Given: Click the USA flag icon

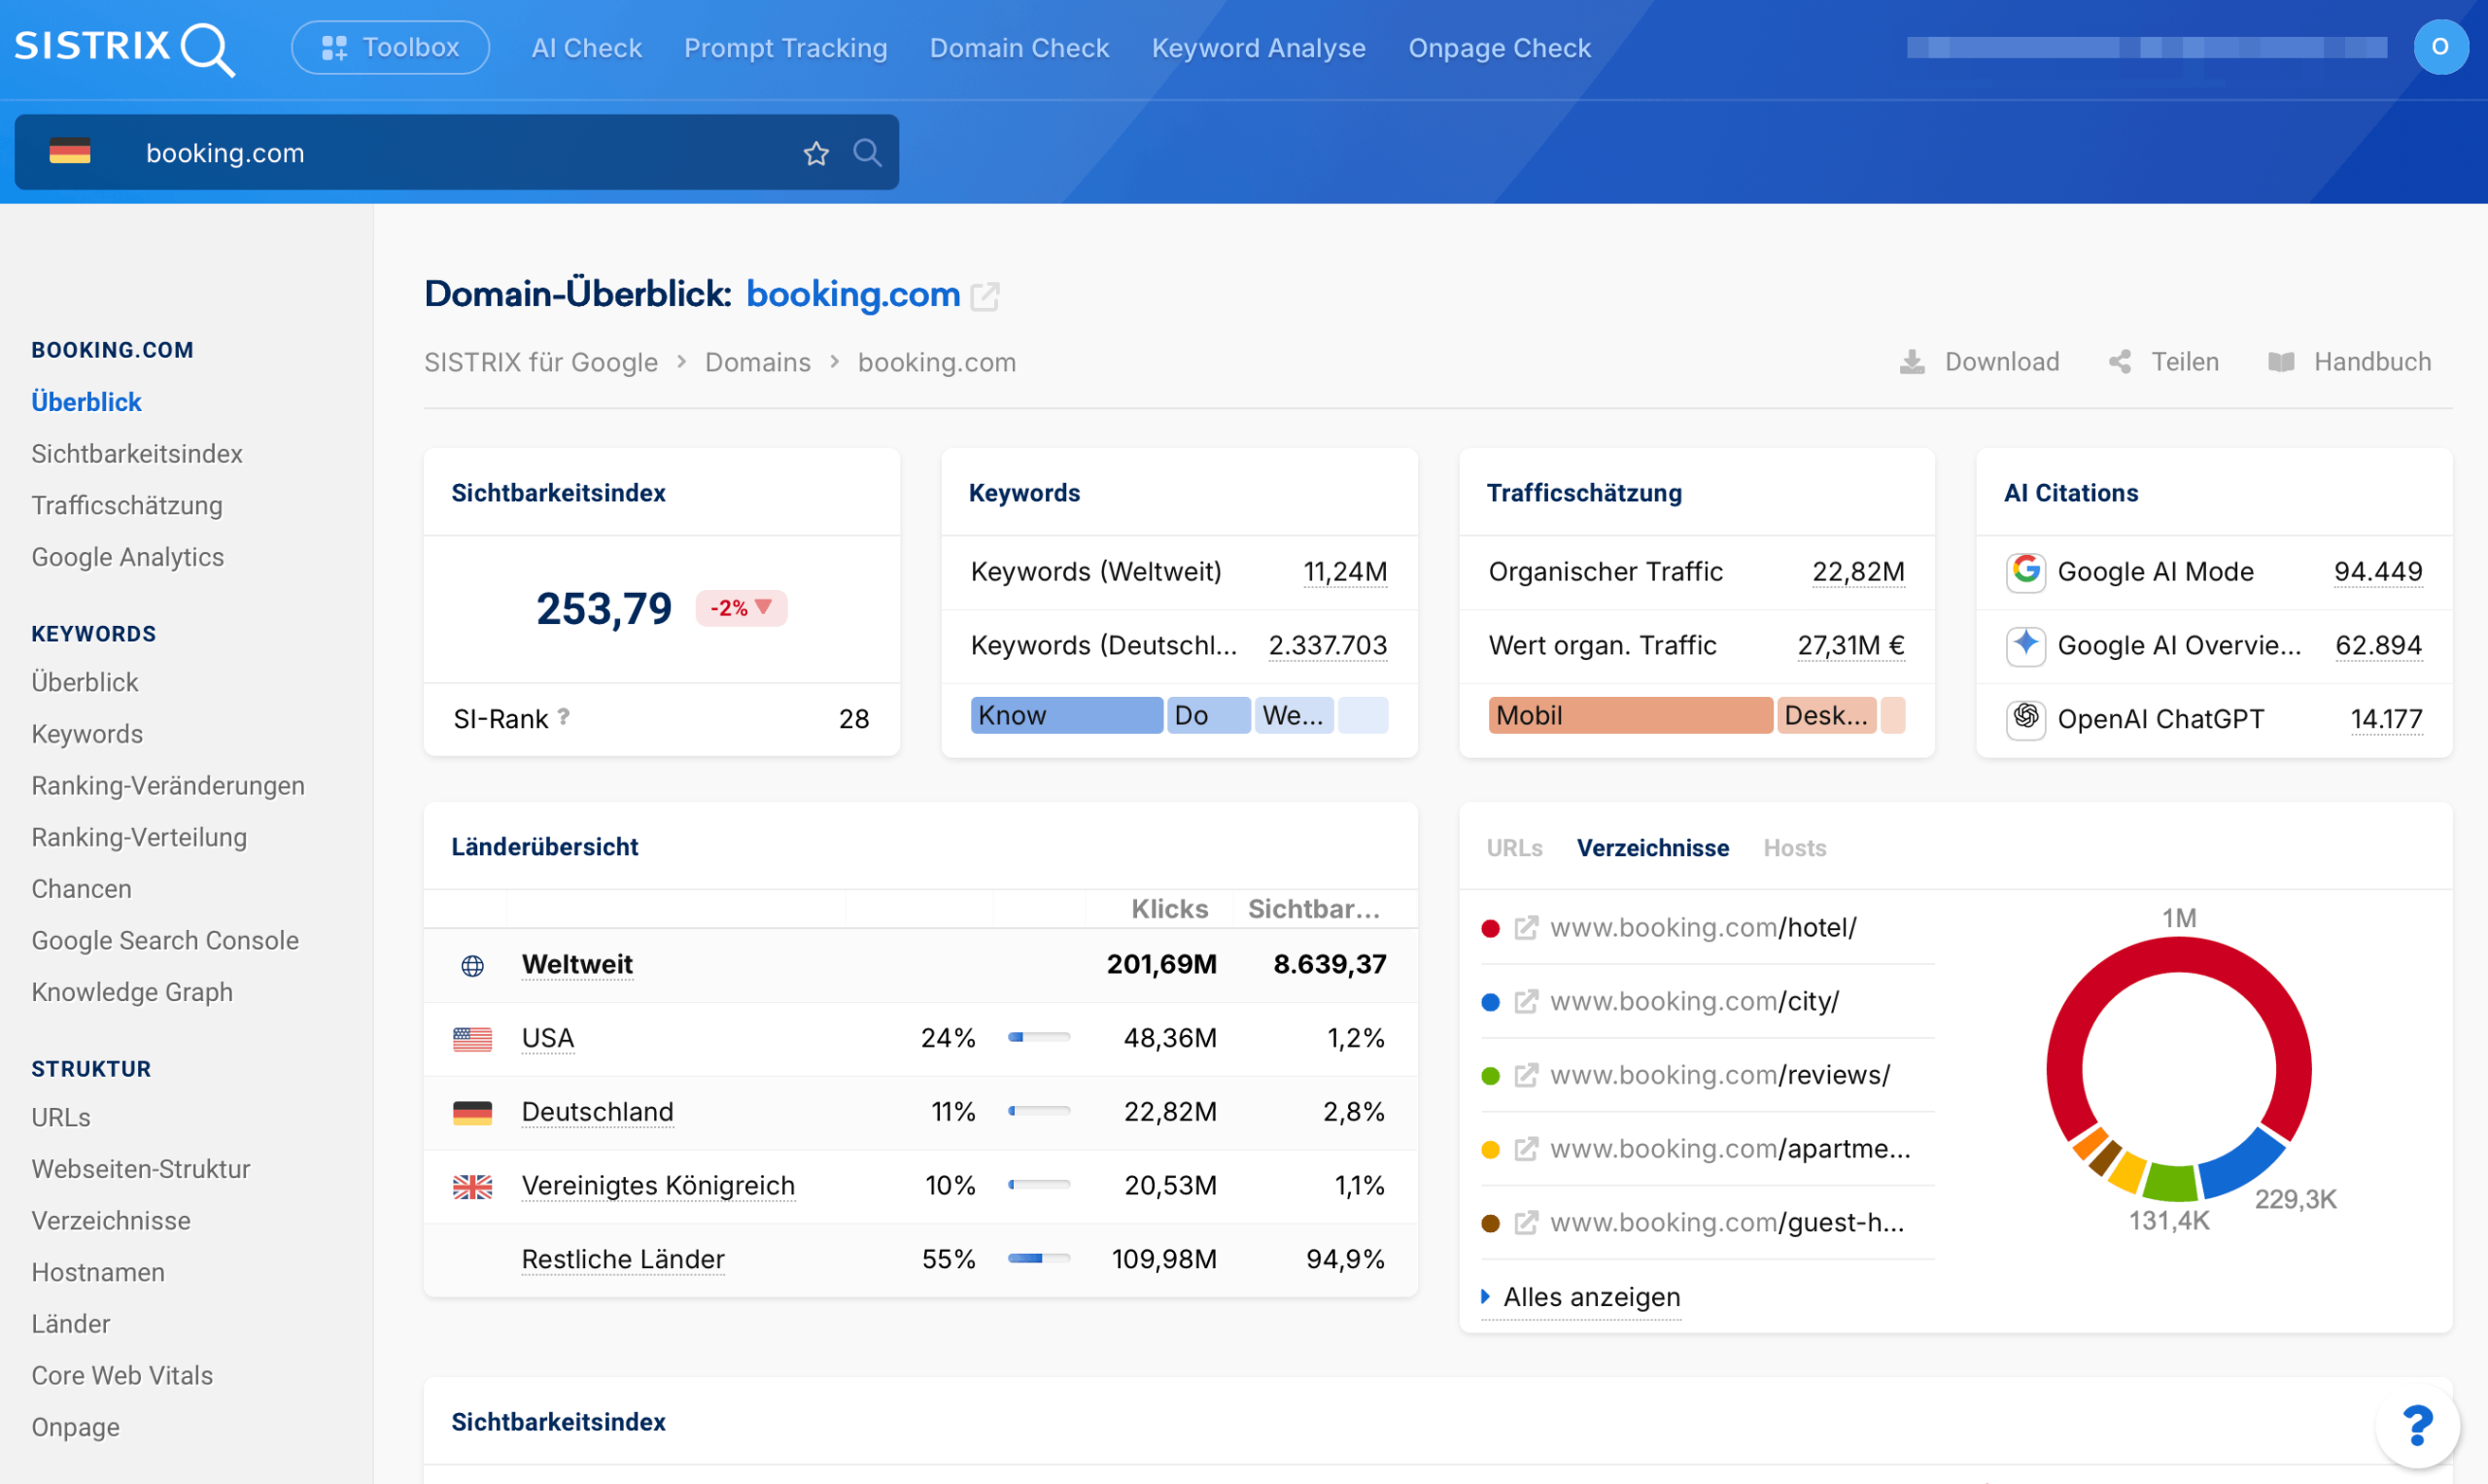Looking at the screenshot, I should pos(472,1039).
